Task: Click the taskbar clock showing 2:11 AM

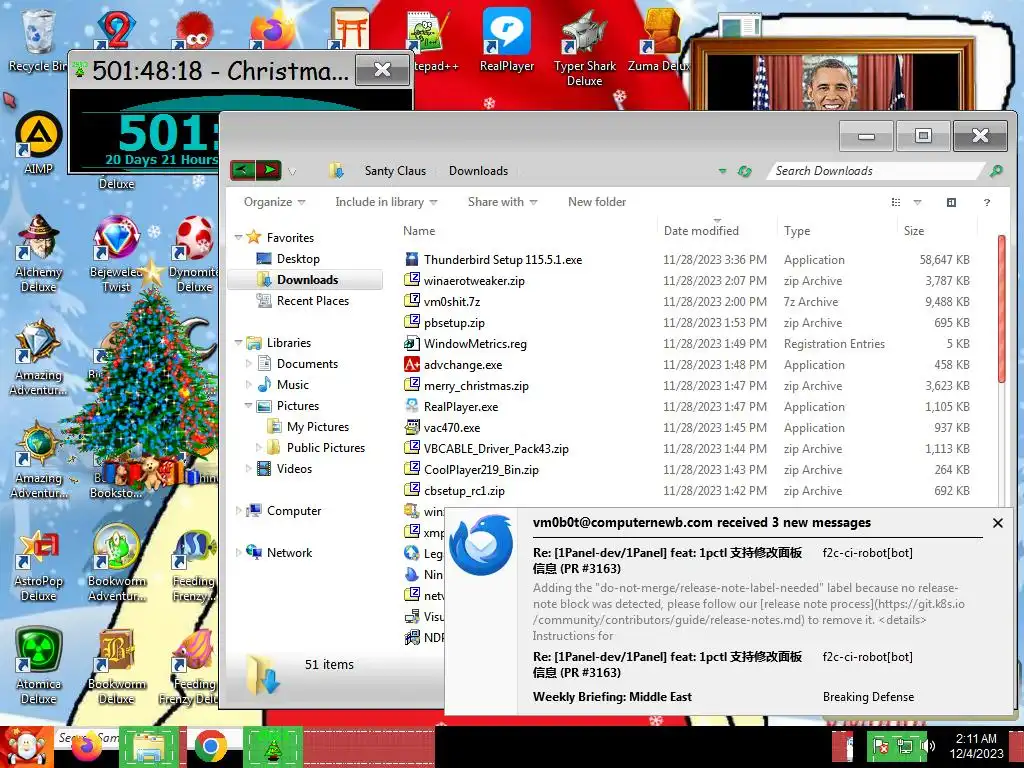Action: coord(976,746)
